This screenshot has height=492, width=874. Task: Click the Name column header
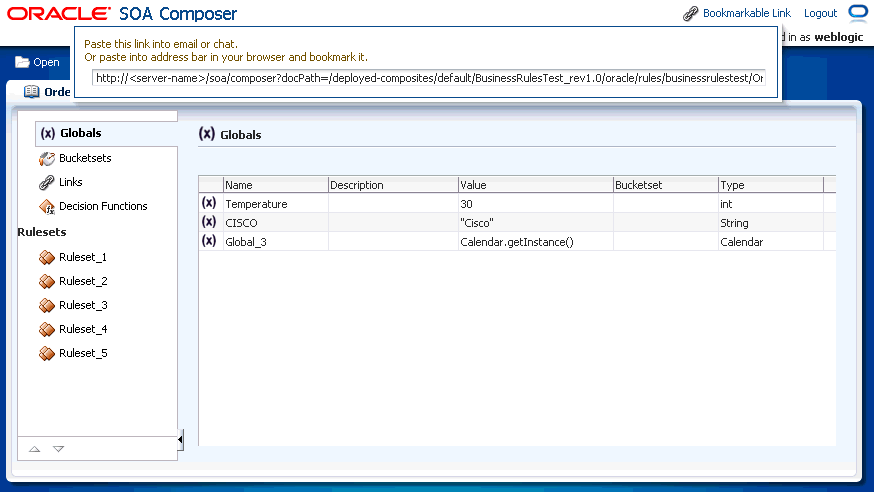(275, 185)
